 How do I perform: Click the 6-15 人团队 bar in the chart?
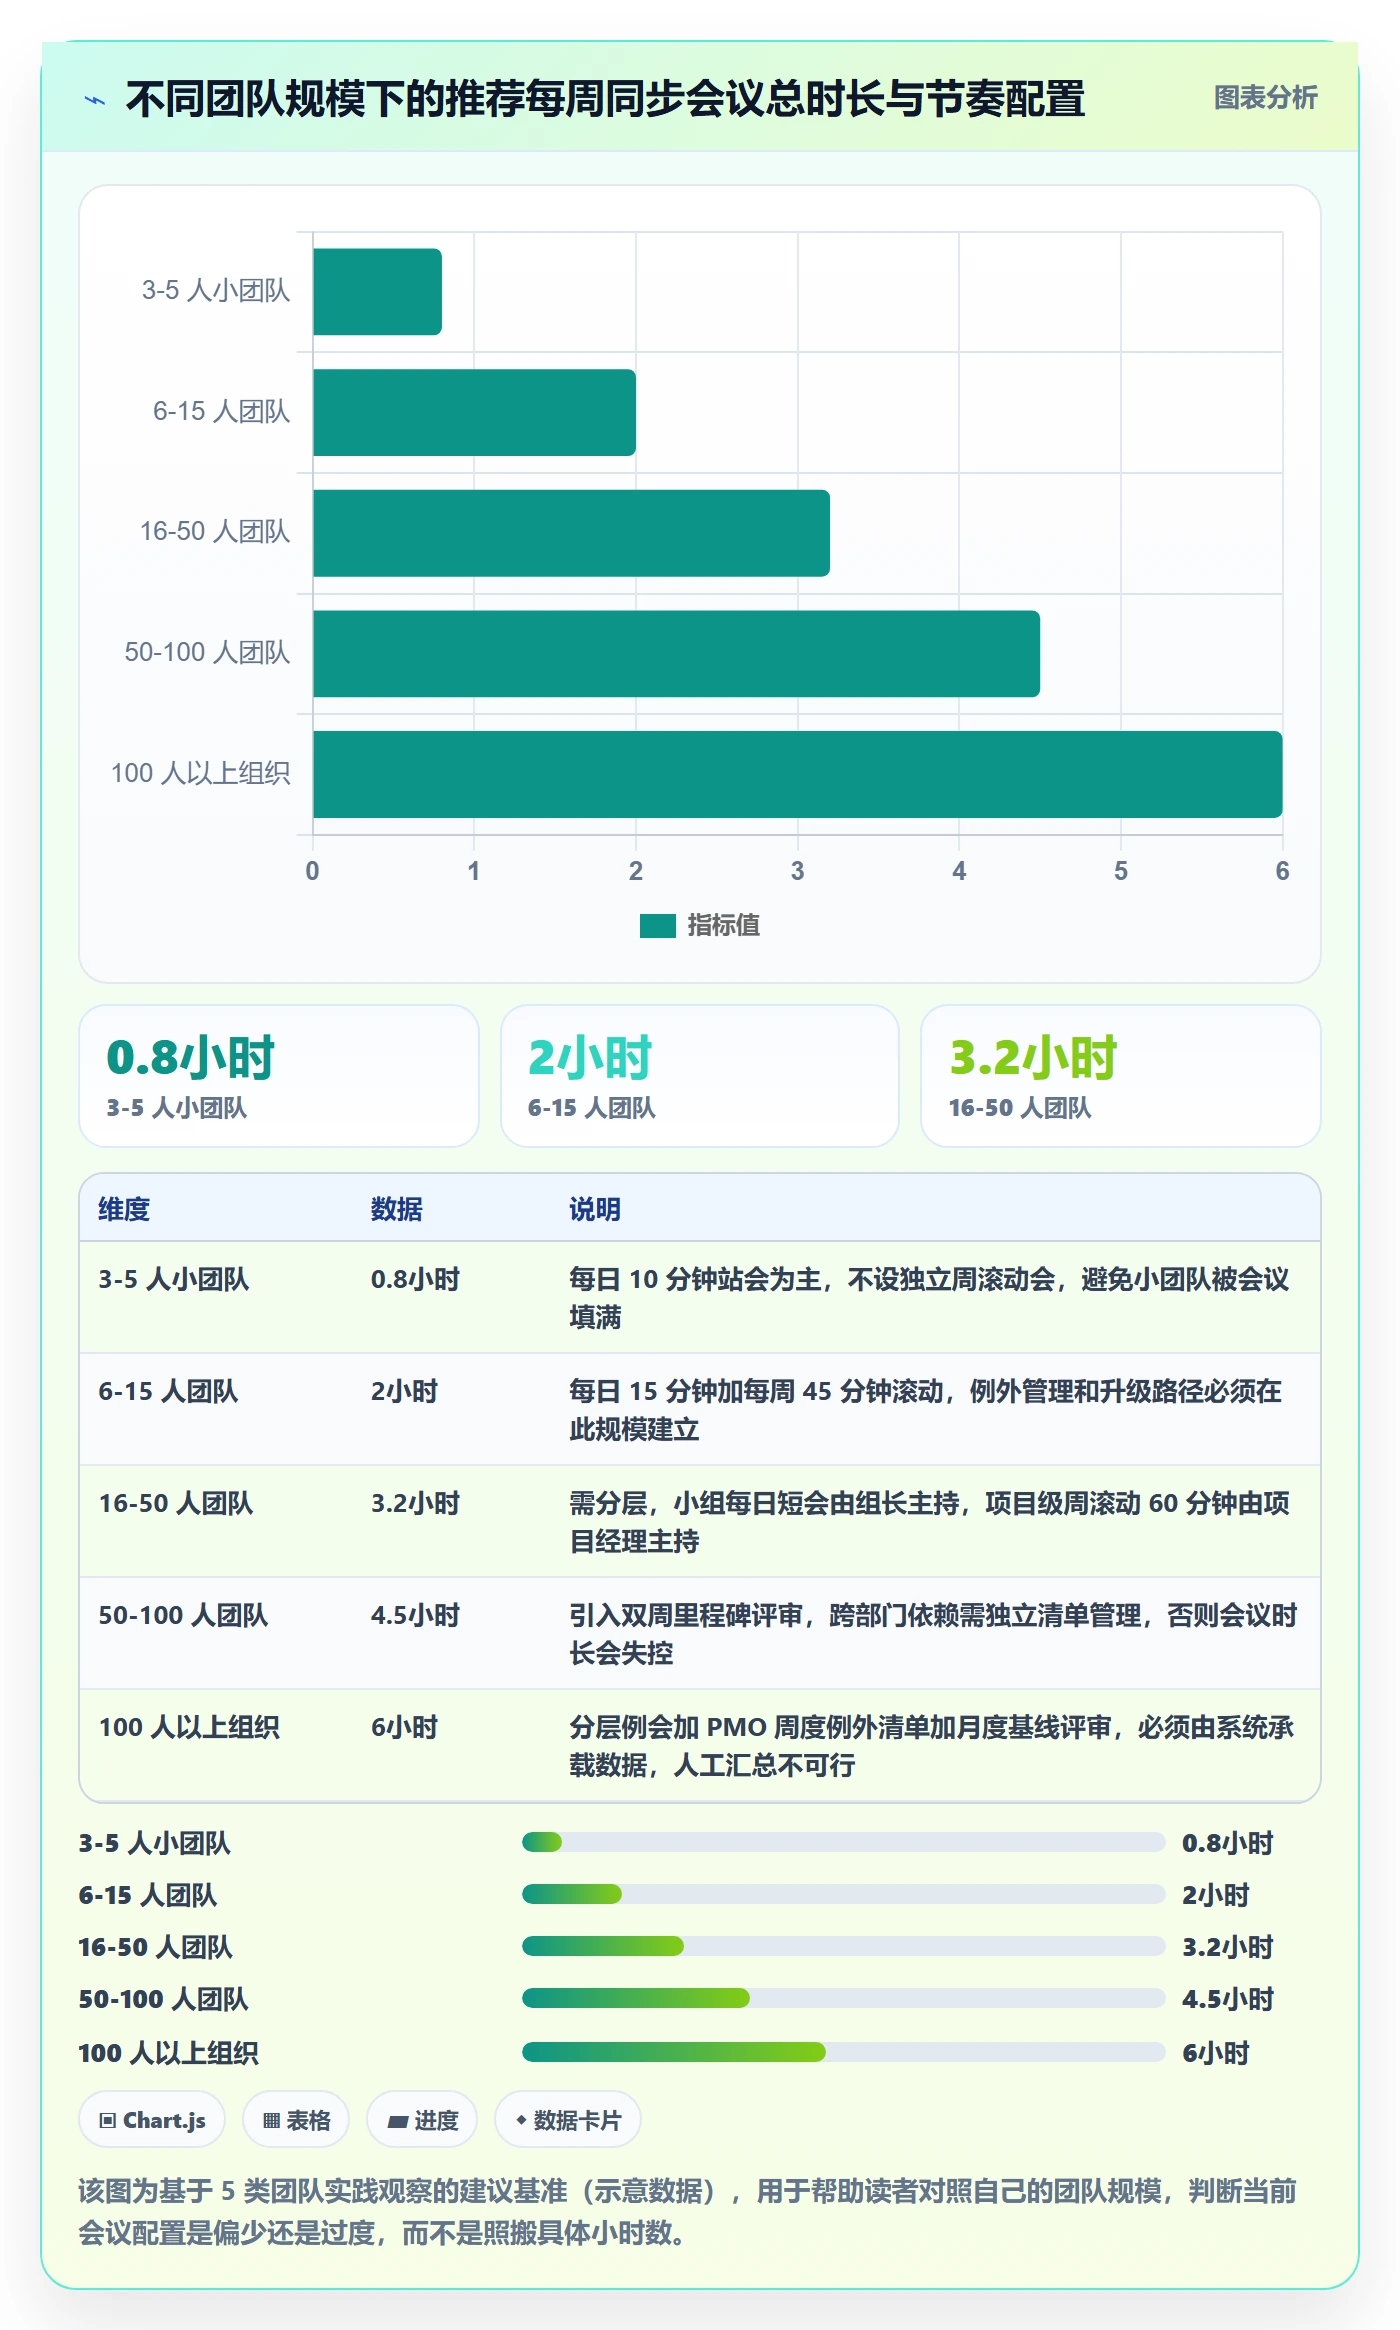click(x=474, y=412)
